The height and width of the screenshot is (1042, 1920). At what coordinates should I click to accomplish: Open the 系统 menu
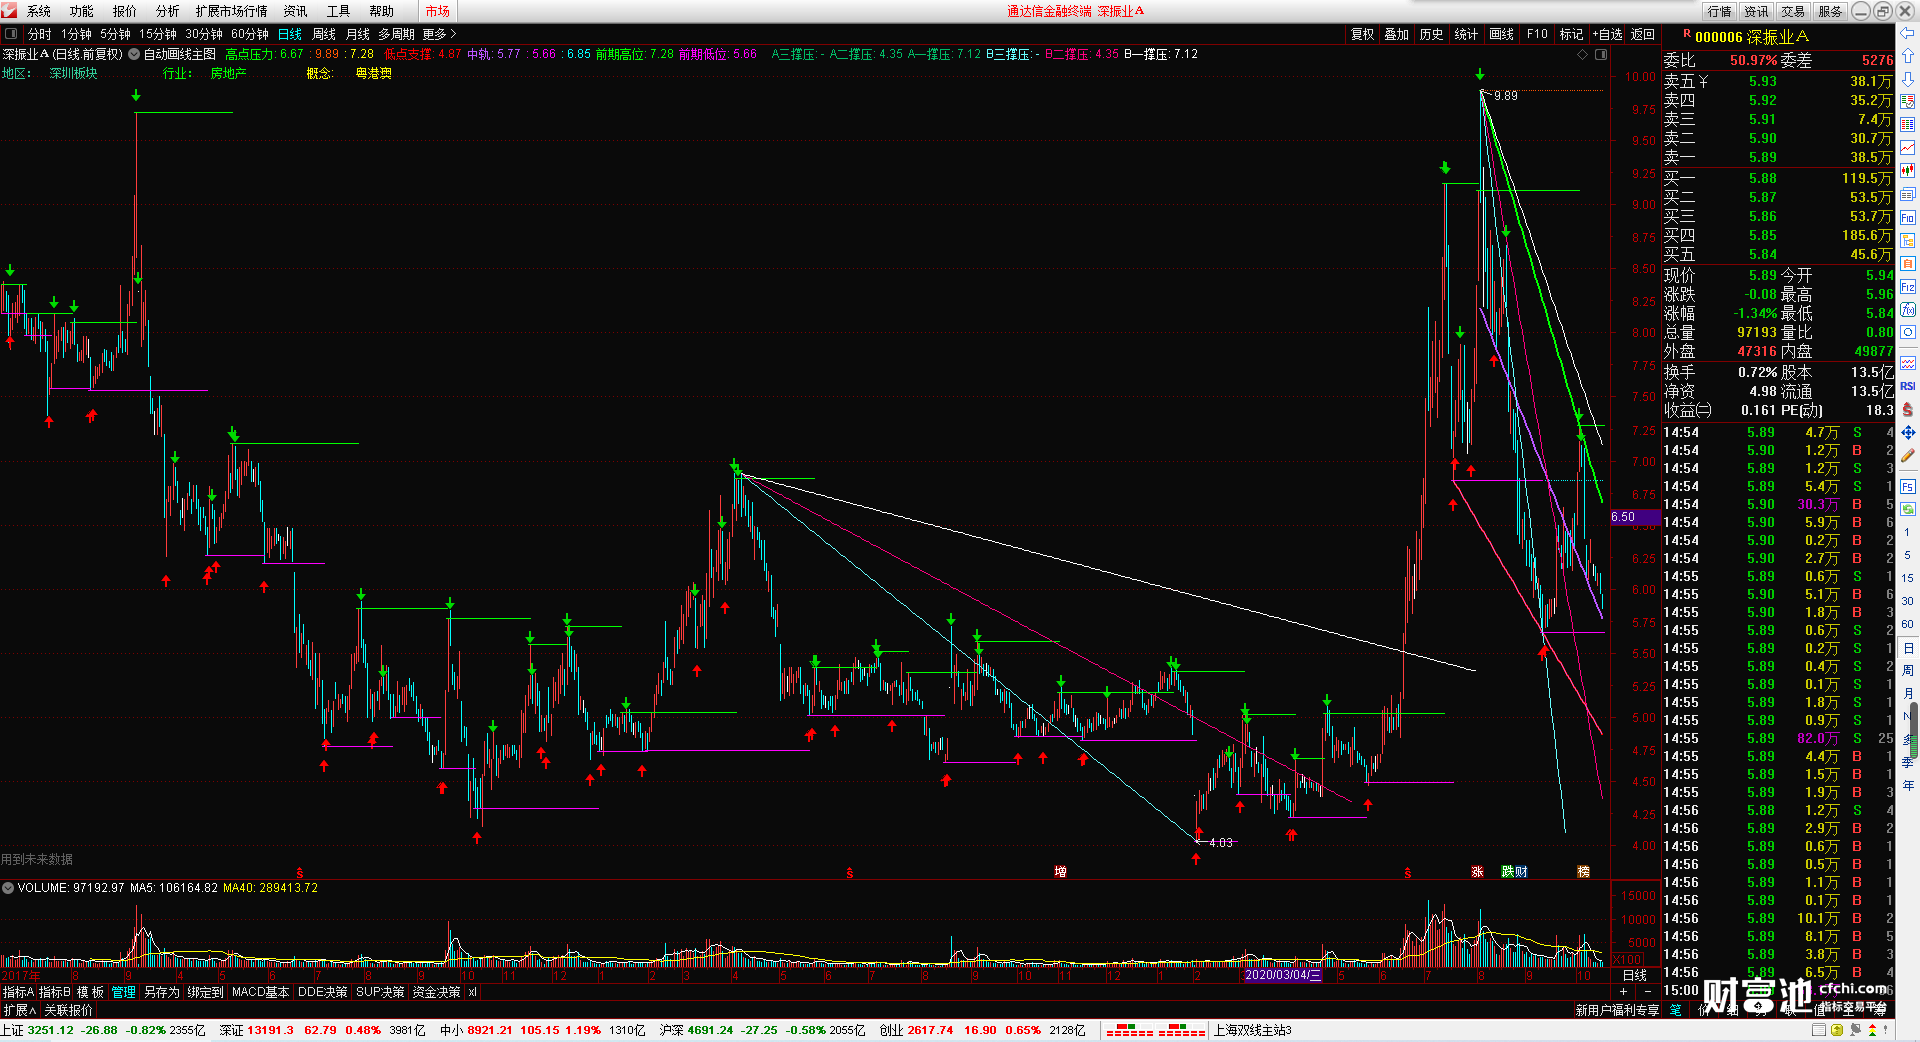point(39,11)
